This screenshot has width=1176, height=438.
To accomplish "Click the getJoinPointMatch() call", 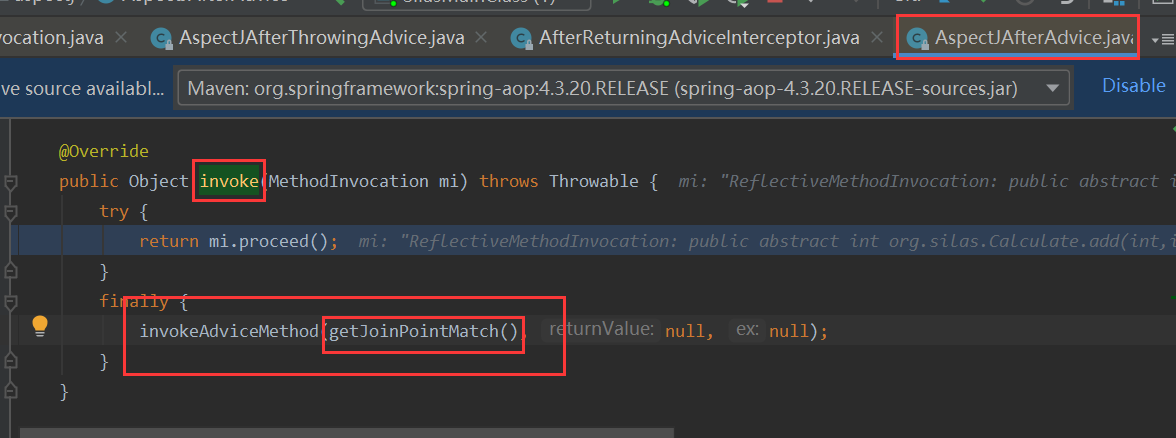I will [x=424, y=331].
